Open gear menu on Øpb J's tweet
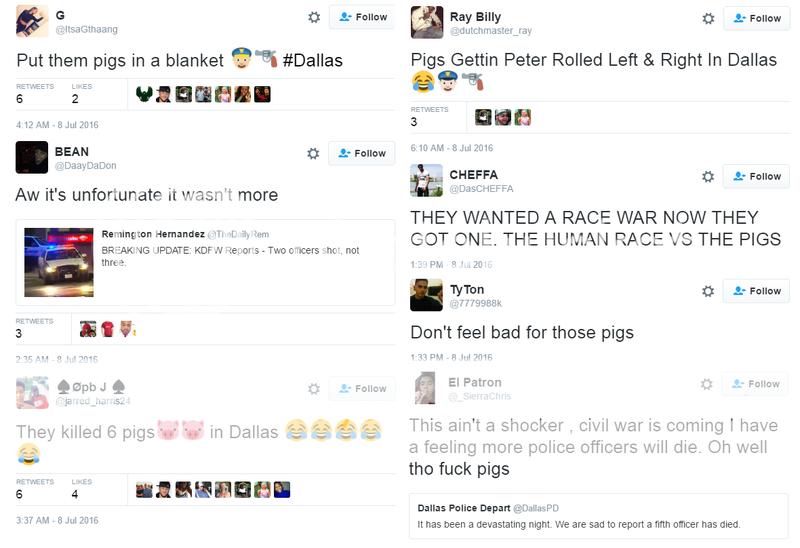The image size is (800, 548). pos(314,389)
